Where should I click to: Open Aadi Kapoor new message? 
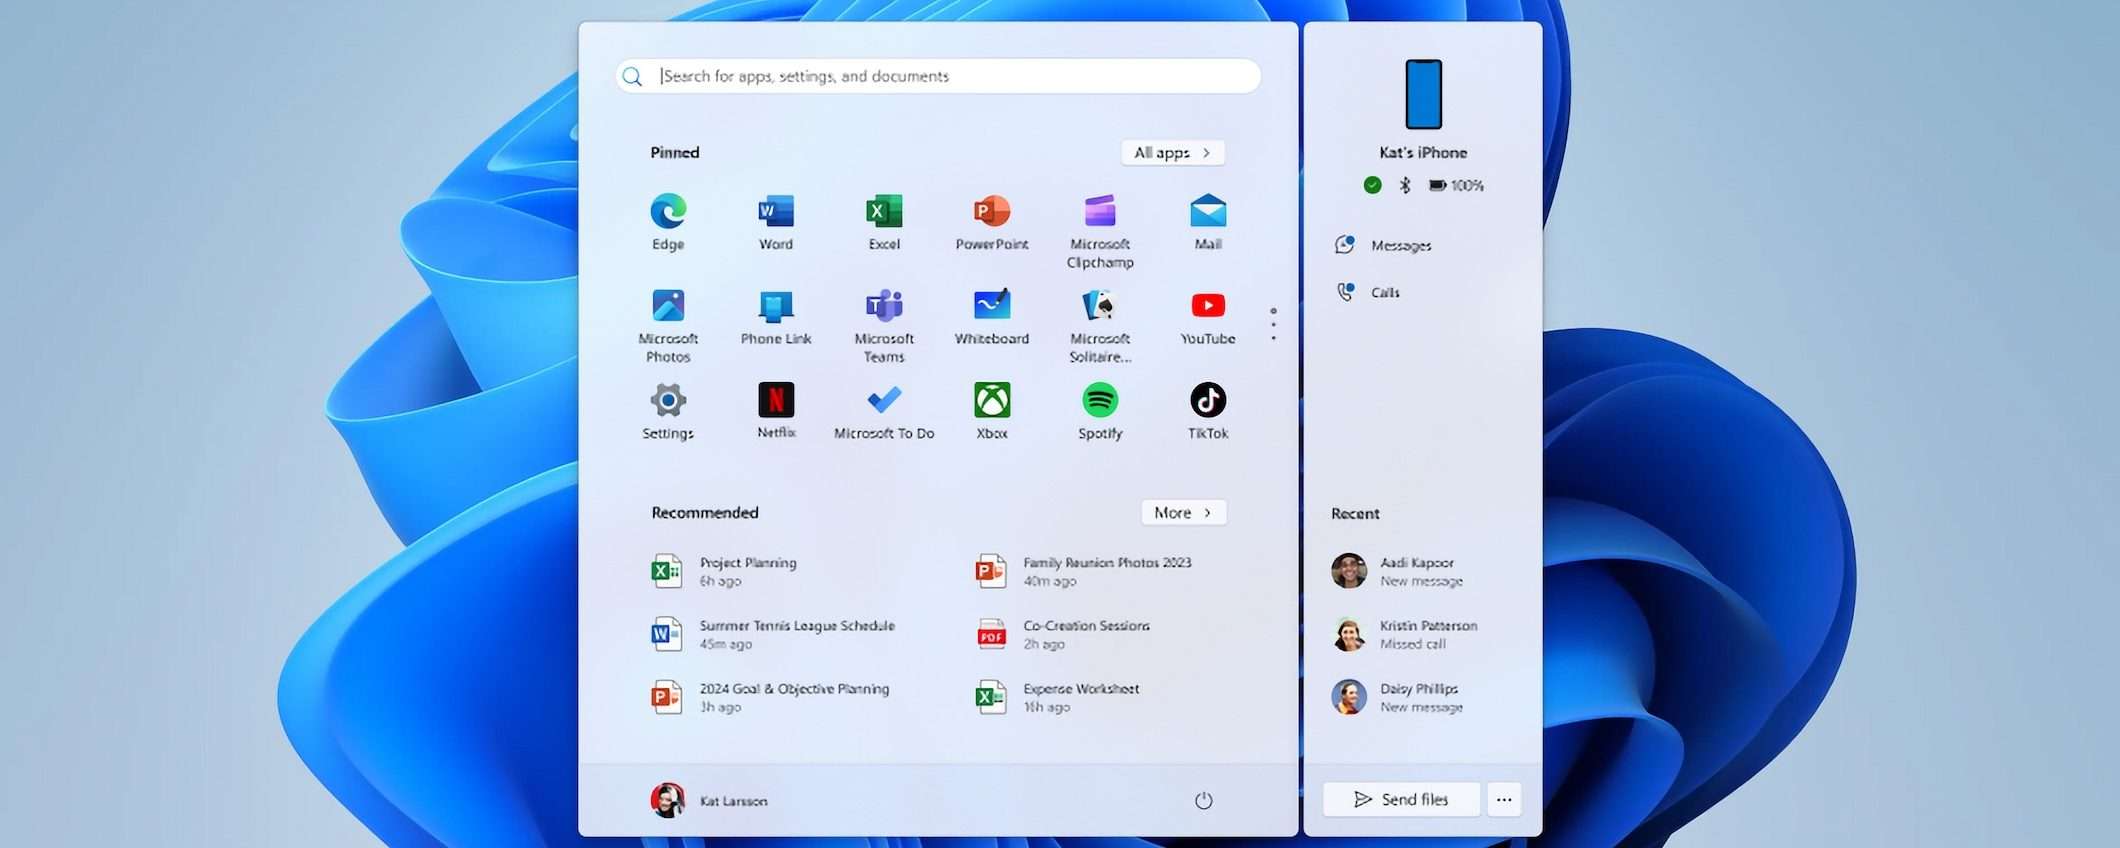coord(1397,571)
